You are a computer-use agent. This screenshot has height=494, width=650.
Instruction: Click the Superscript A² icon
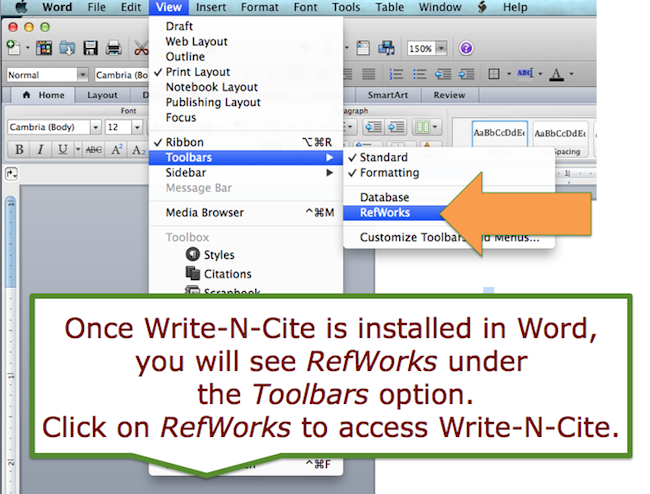click(117, 150)
